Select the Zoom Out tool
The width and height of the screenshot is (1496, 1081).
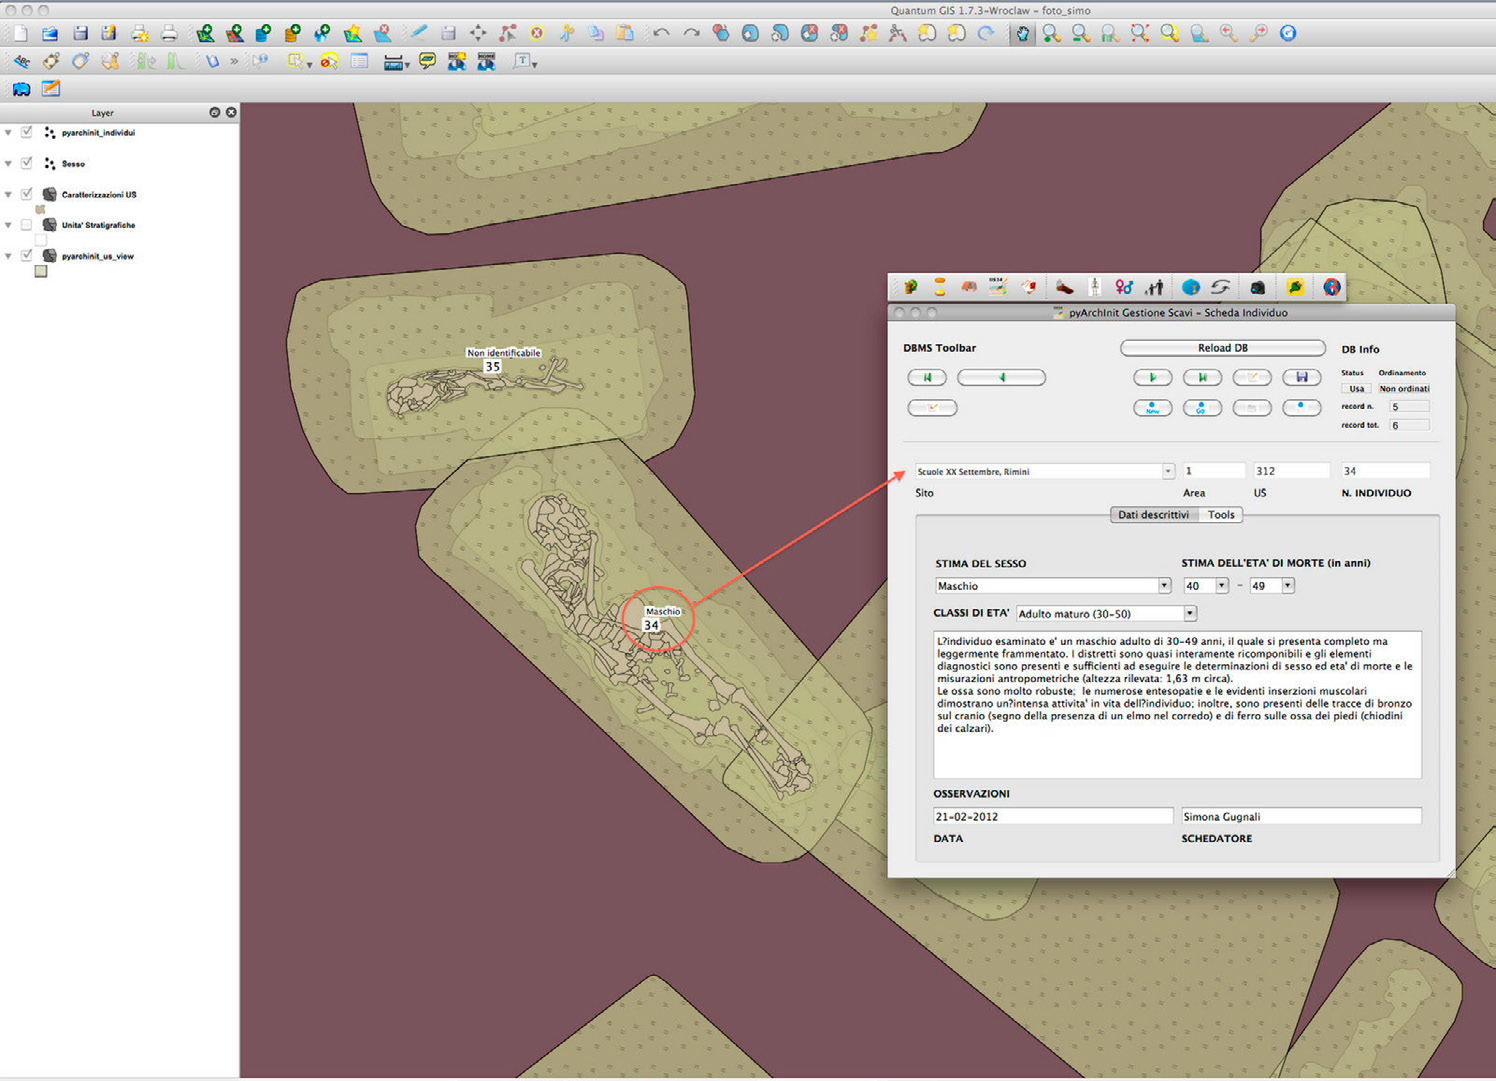tap(1081, 33)
